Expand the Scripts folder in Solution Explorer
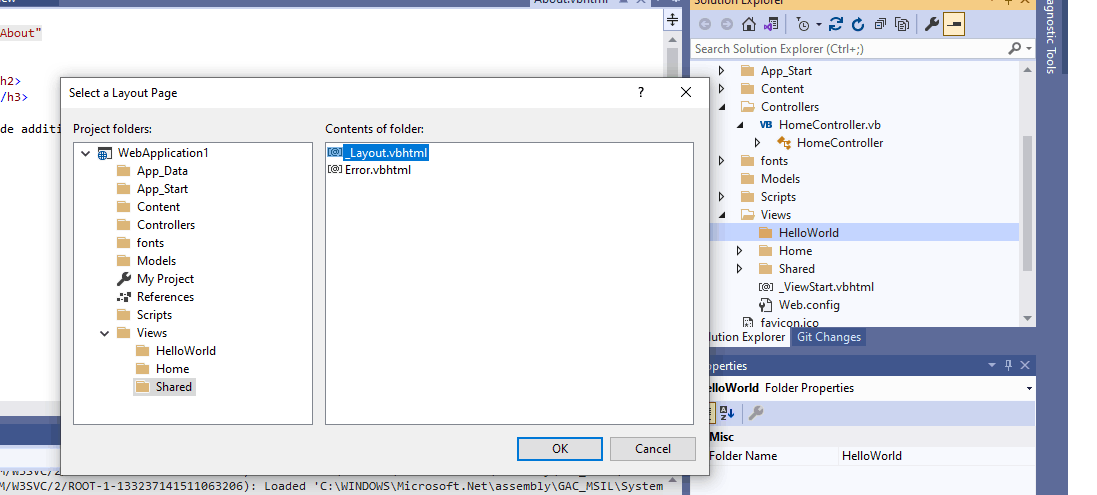1097x495 pixels. 722,196
